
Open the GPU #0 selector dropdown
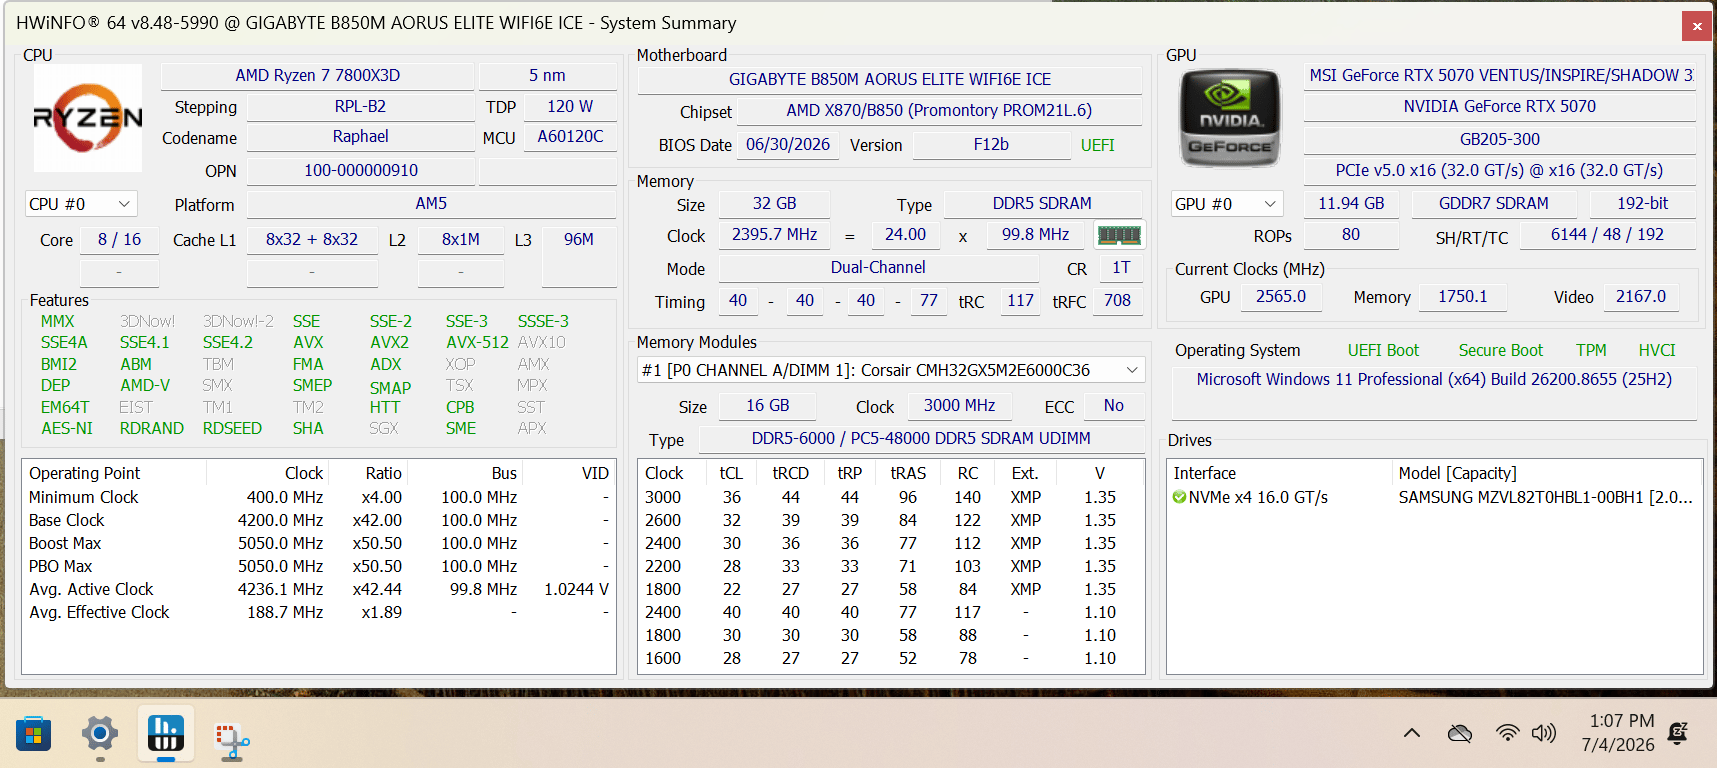click(x=1227, y=204)
